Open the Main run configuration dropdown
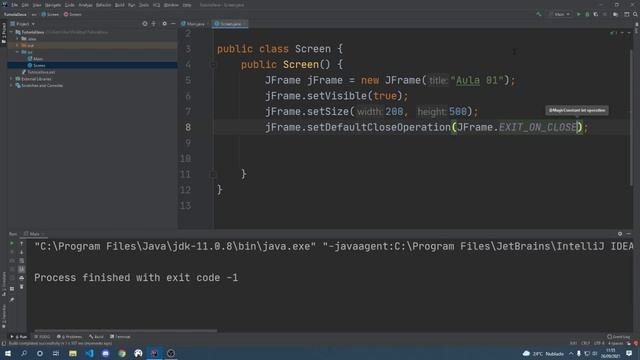 coord(561,14)
